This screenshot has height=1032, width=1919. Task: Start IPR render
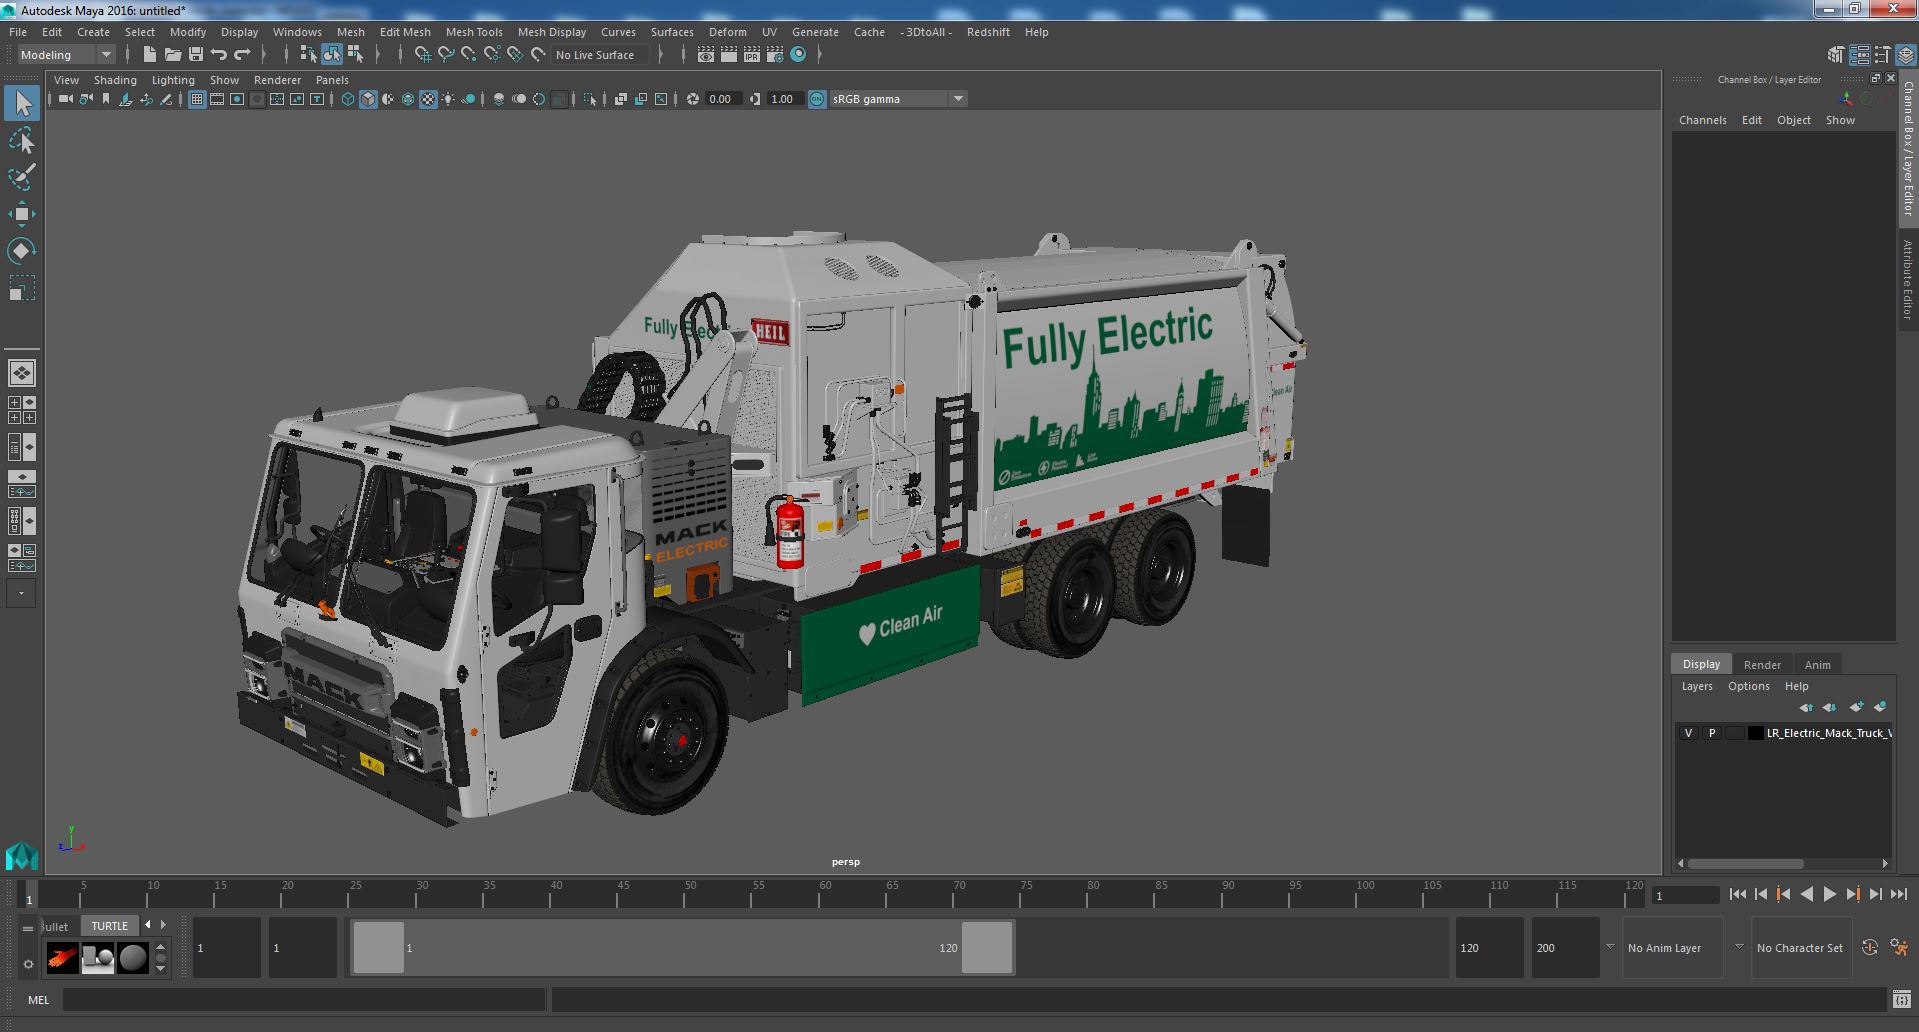point(752,55)
